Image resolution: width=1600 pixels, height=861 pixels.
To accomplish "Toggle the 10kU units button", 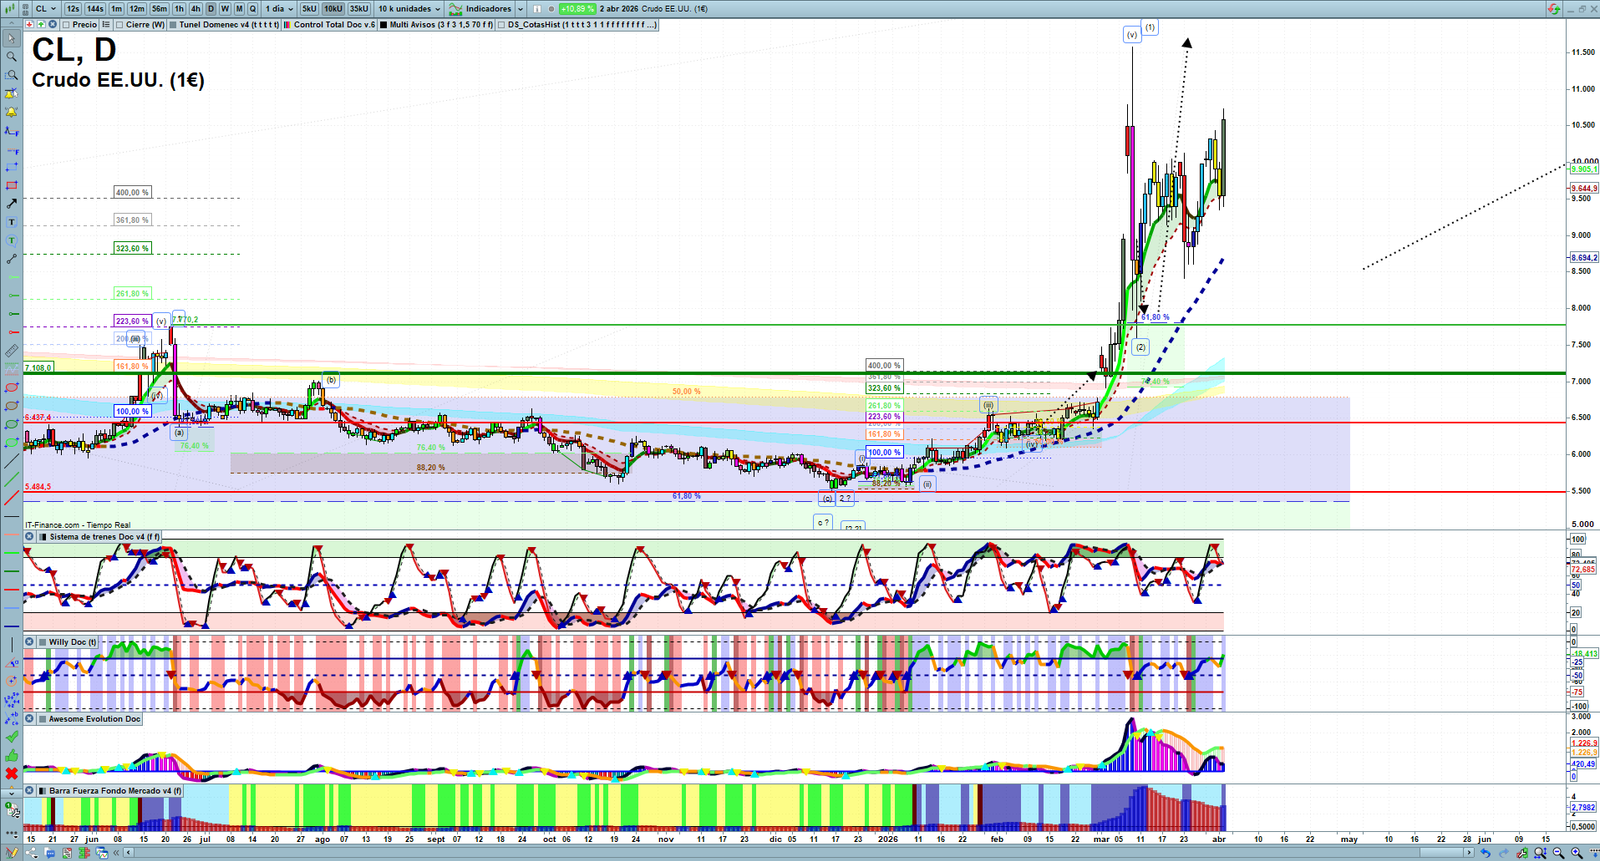I will (x=333, y=9).
